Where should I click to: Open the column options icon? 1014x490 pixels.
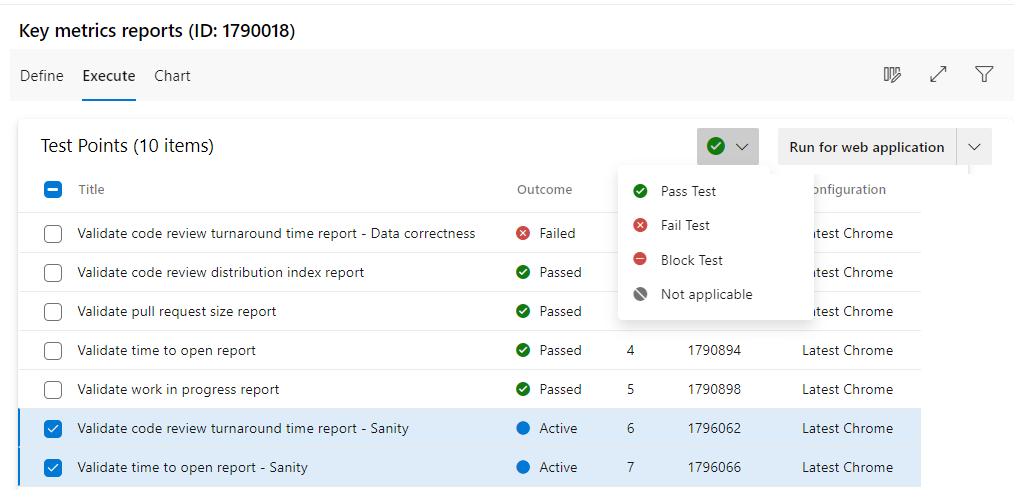click(x=892, y=75)
